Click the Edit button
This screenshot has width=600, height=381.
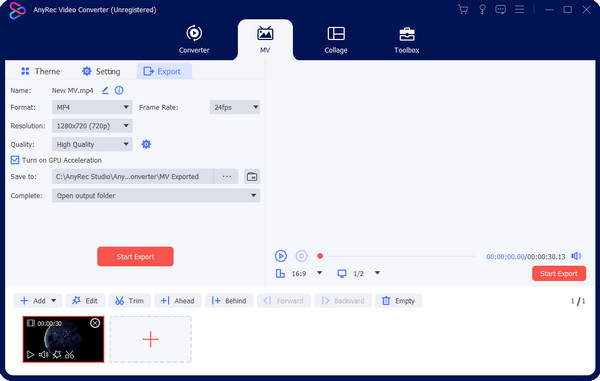point(85,301)
